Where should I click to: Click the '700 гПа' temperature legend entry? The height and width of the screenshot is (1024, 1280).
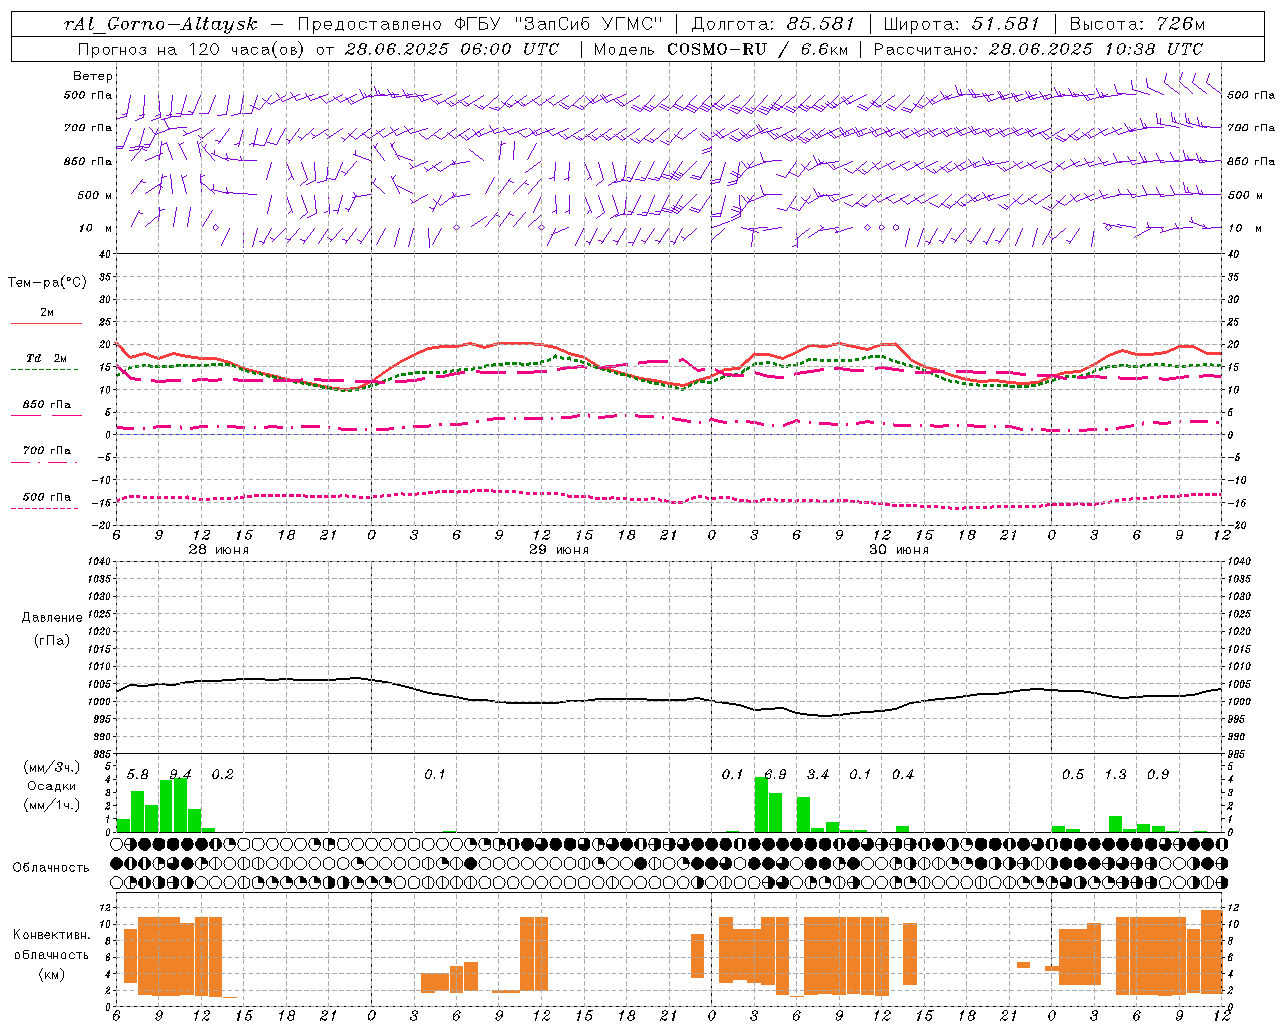click(x=47, y=451)
